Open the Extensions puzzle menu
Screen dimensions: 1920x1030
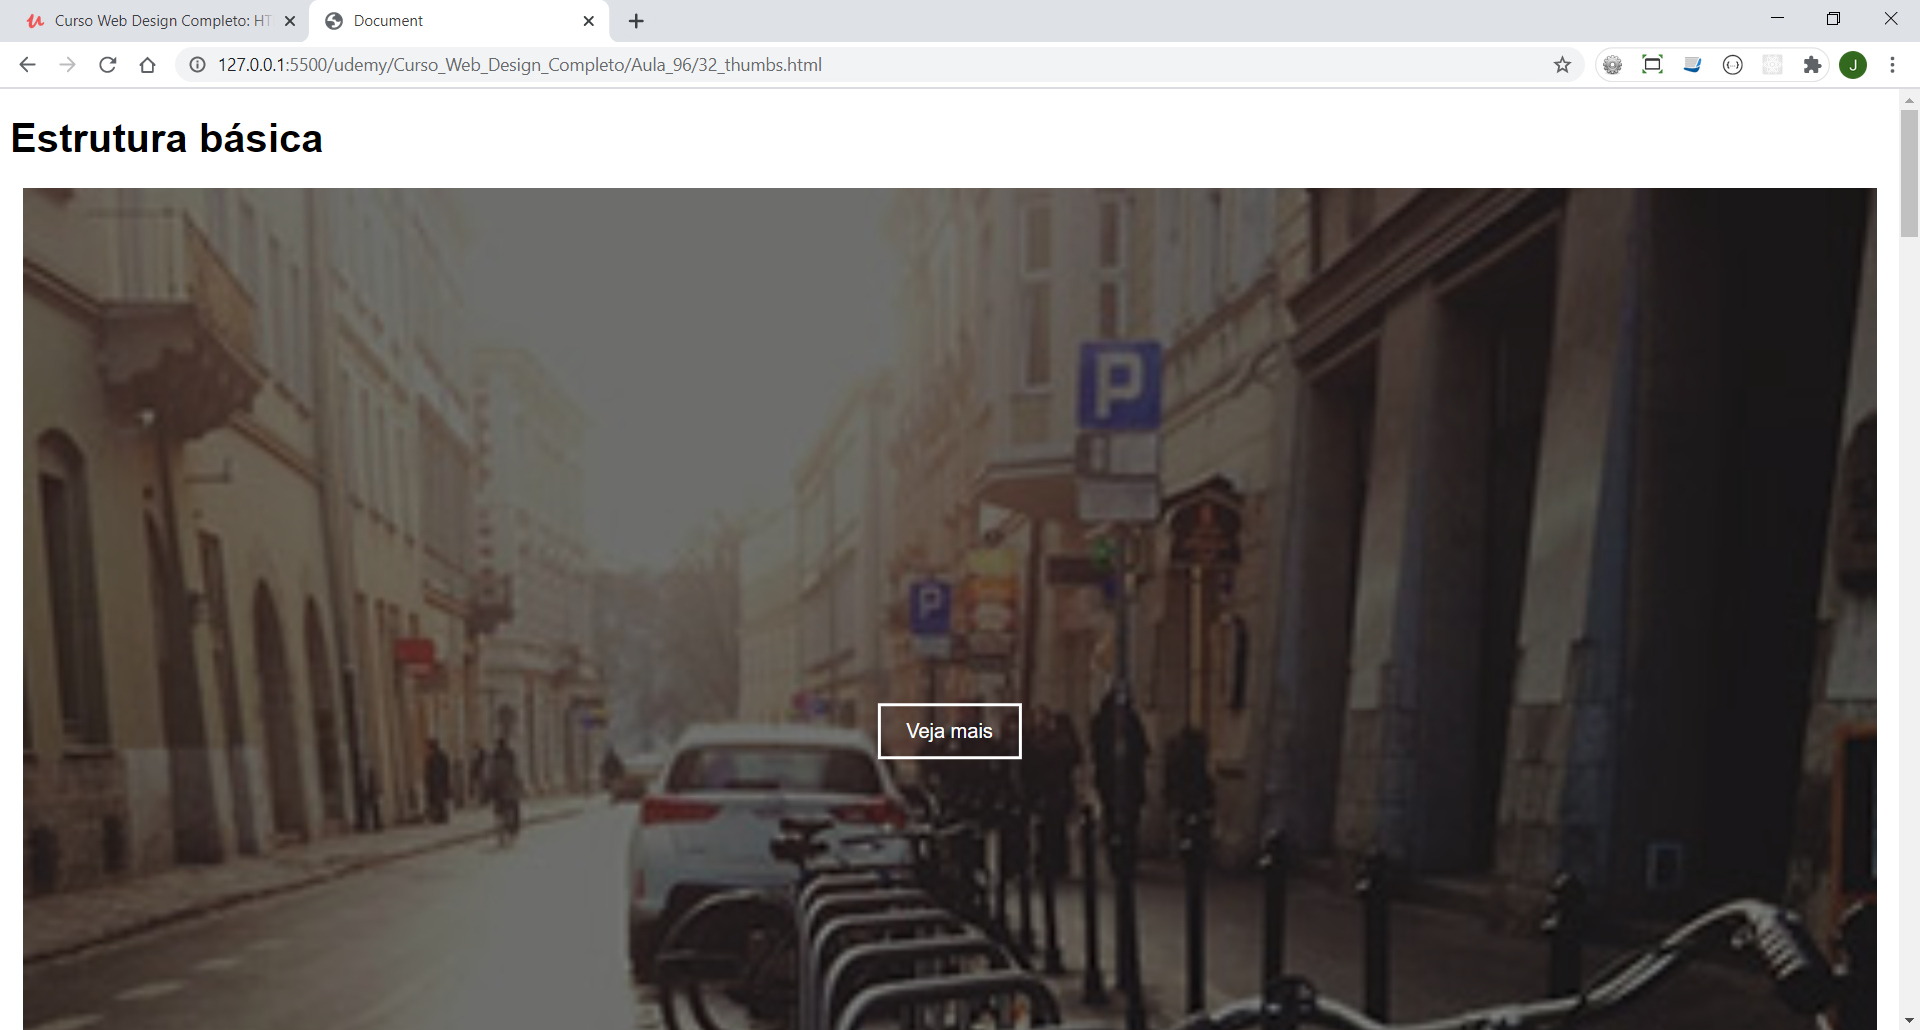[x=1812, y=65]
